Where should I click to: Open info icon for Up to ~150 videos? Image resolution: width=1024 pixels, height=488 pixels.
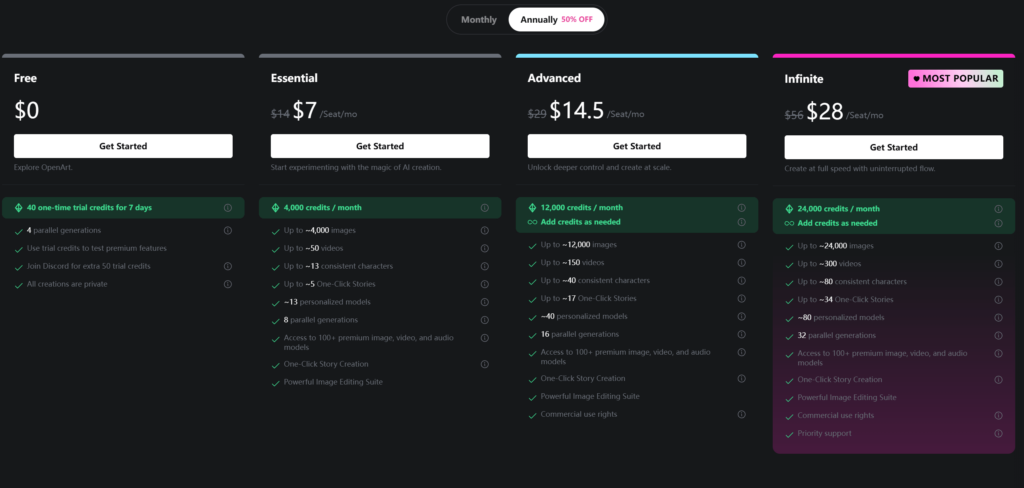[x=741, y=263]
